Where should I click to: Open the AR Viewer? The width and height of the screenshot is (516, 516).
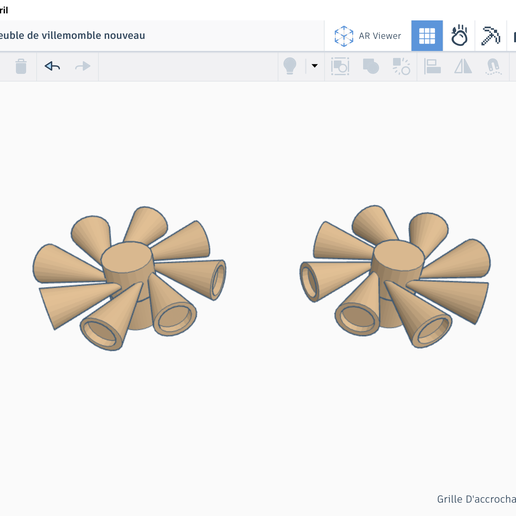368,36
